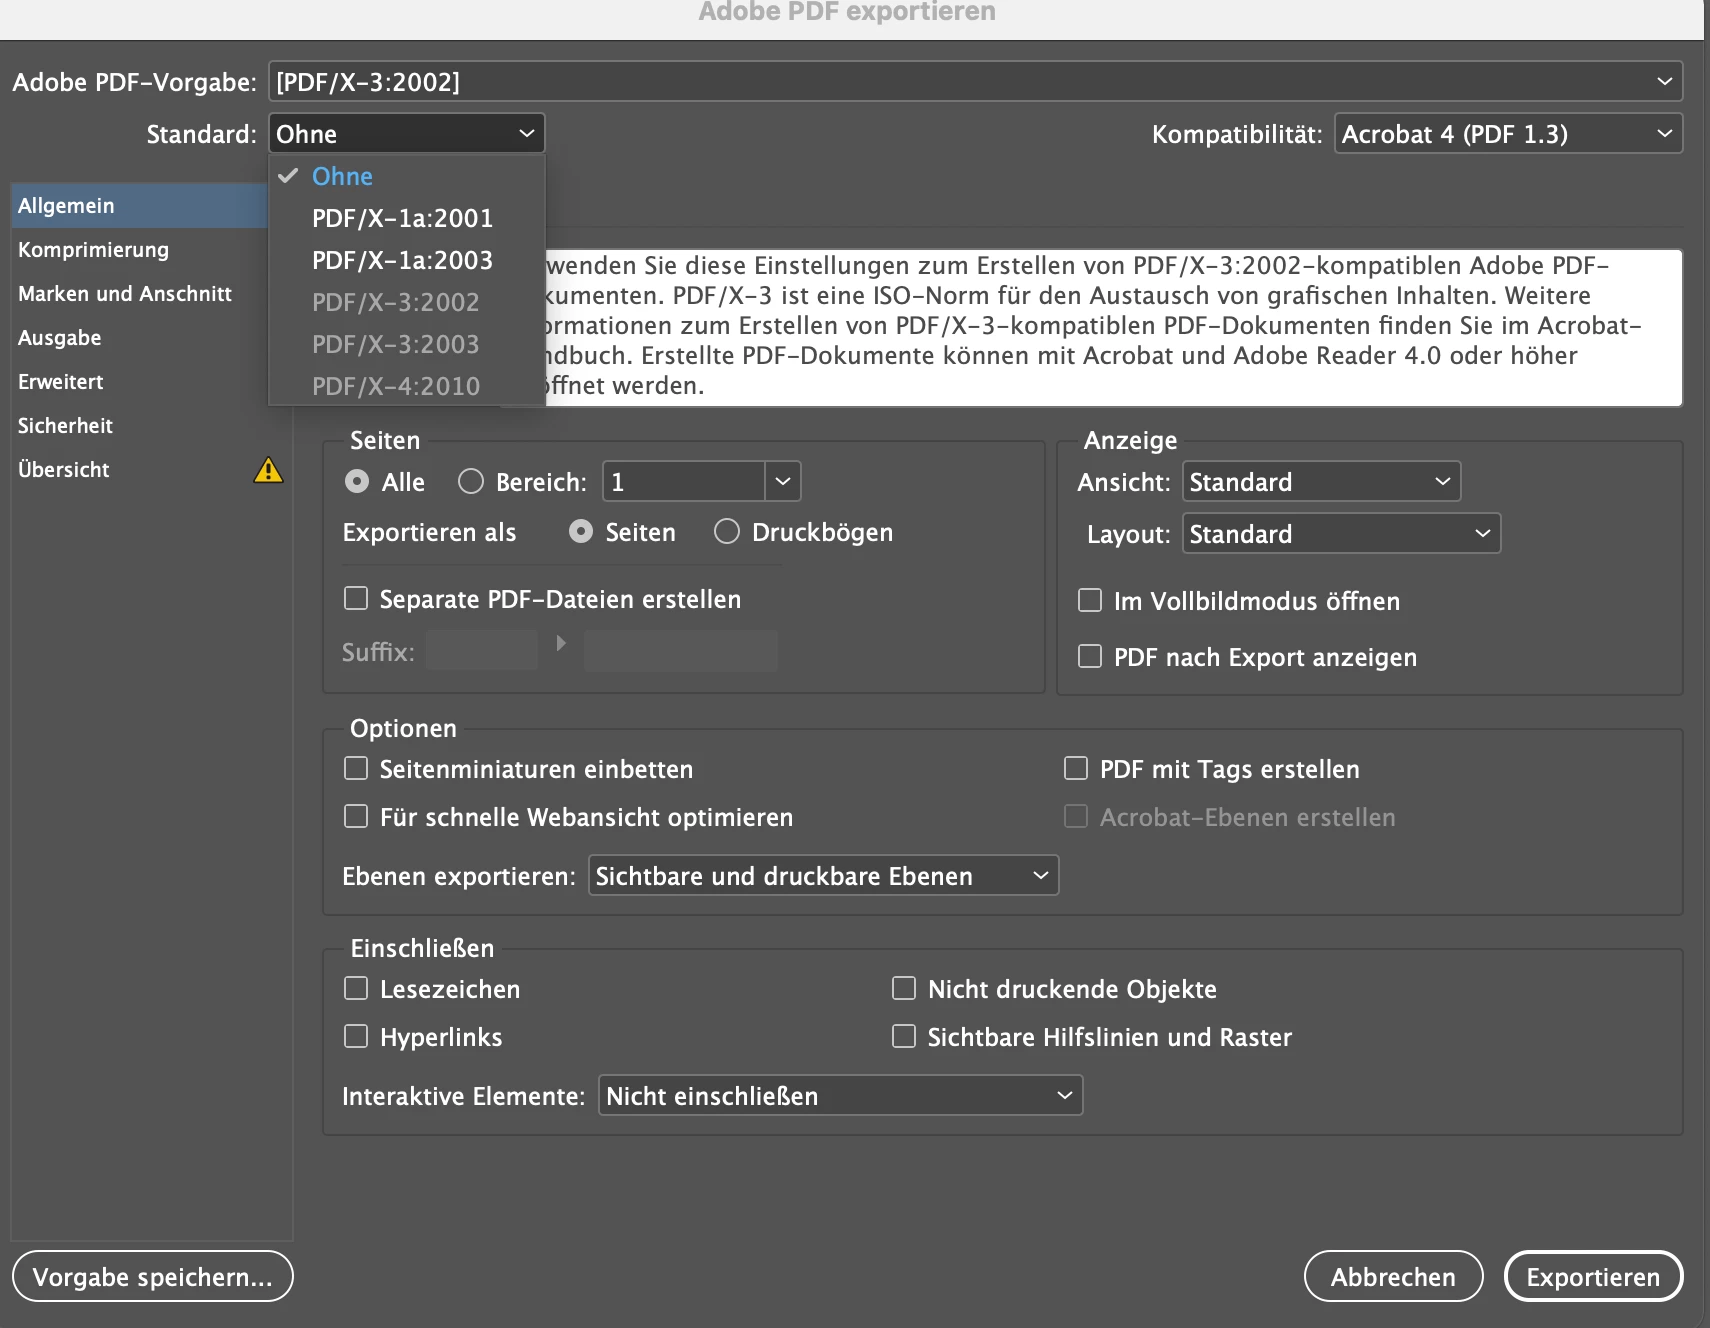Click the Bereich page number field
This screenshot has width=1710, height=1328.
click(x=684, y=481)
